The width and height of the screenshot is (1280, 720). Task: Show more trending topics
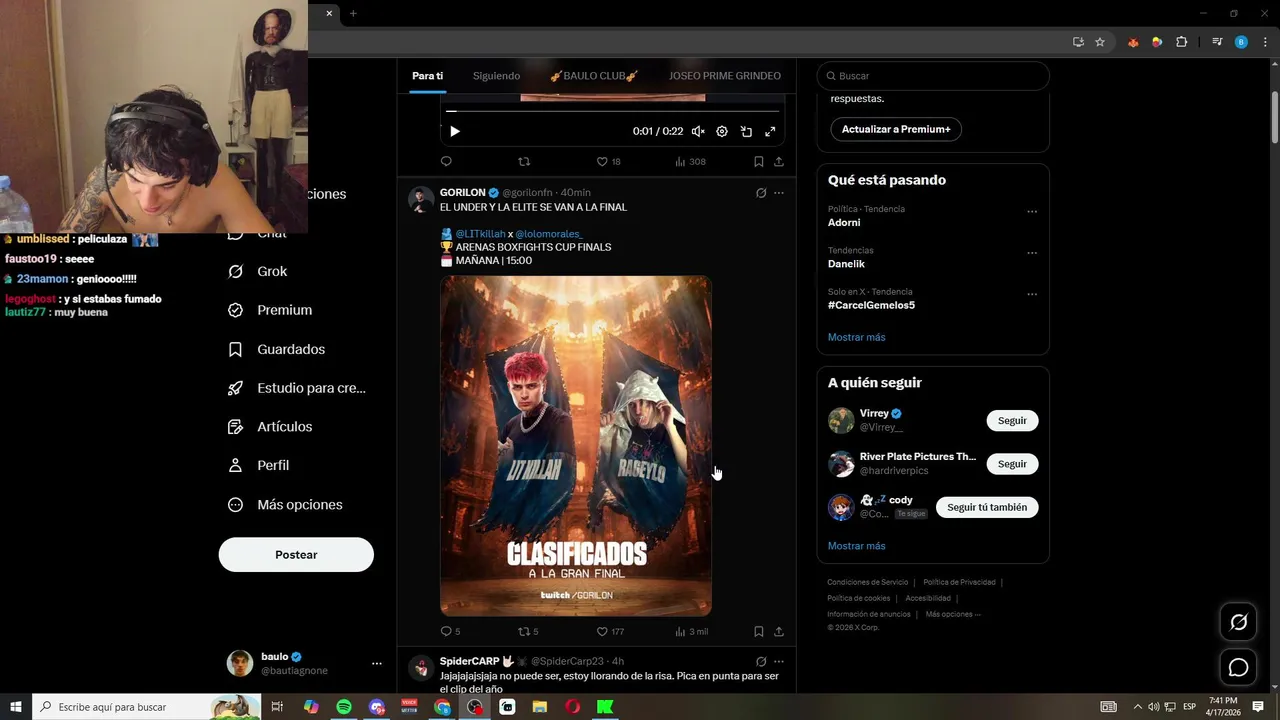(x=856, y=337)
